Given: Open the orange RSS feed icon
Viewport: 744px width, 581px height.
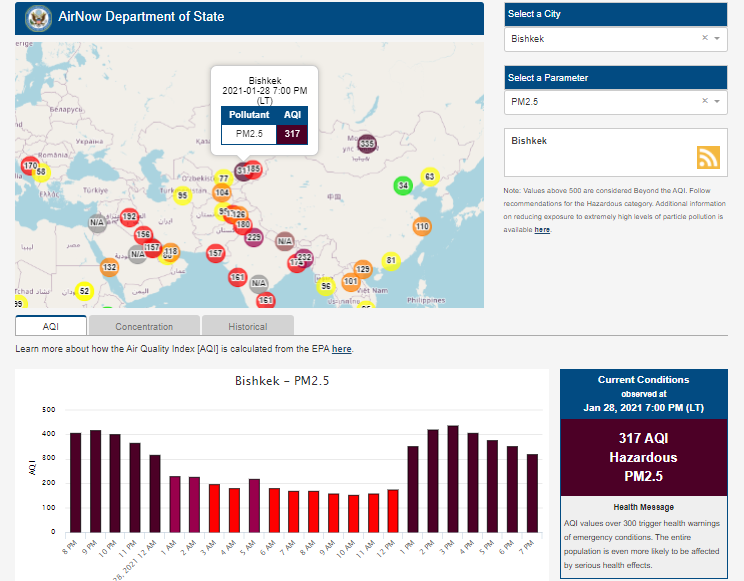Looking at the screenshot, I should click(708, 157).
